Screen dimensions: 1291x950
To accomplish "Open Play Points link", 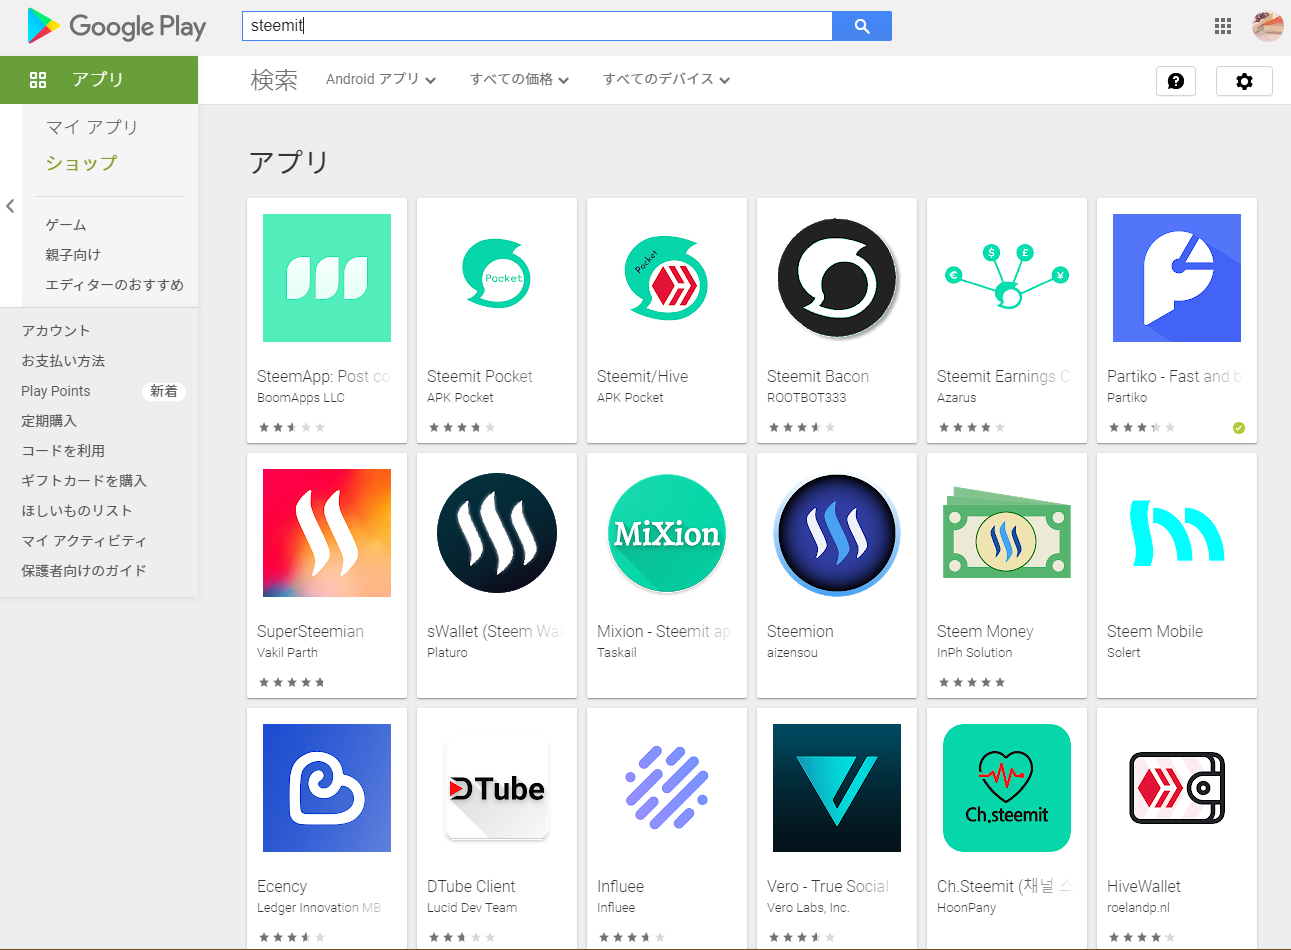I will pos(56,391).
